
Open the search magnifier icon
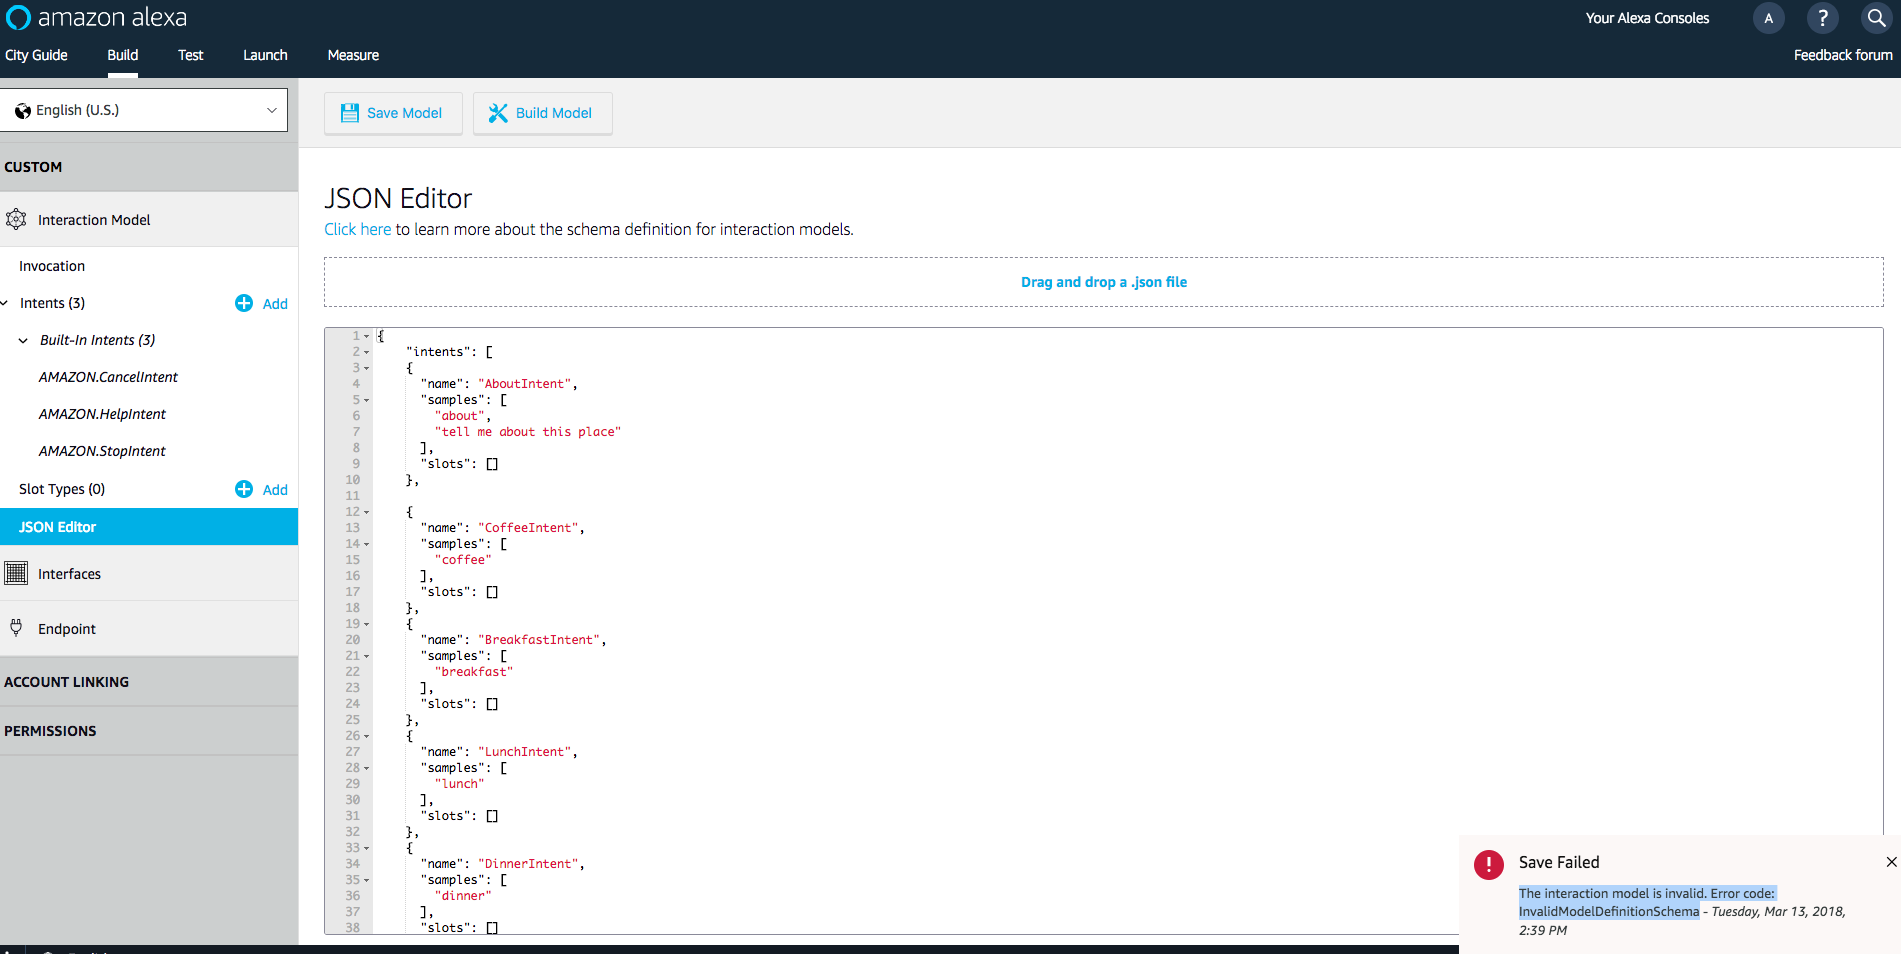[1876, 18]
